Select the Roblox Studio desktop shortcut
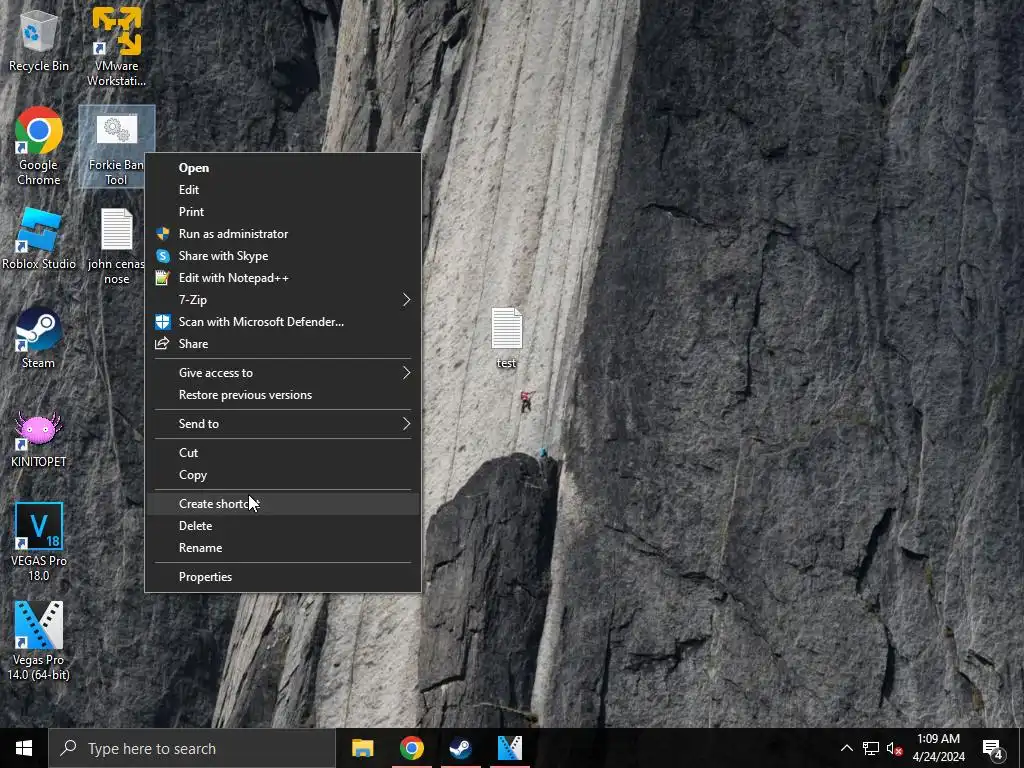The image size is (1024, 768). tap(39, 238)
